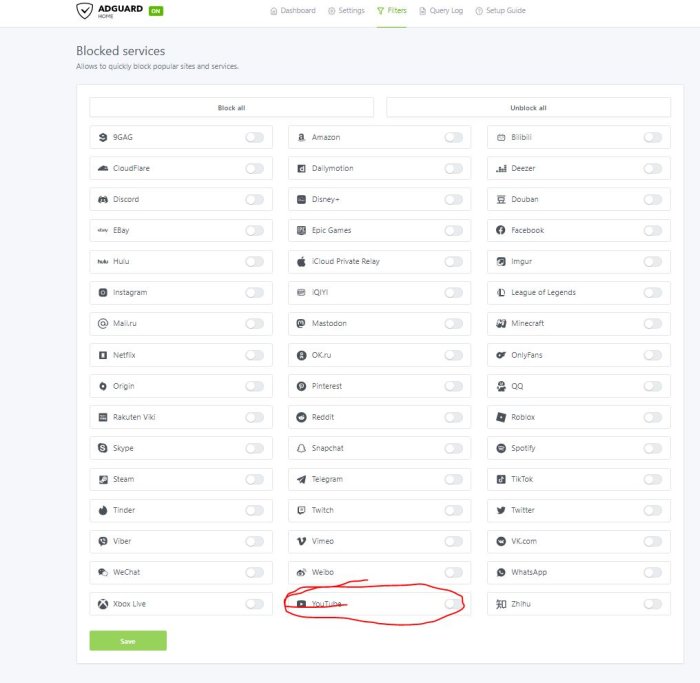Click the 9GAG service icon
This screenshot has width=700, height=683.
pos(103,137)
